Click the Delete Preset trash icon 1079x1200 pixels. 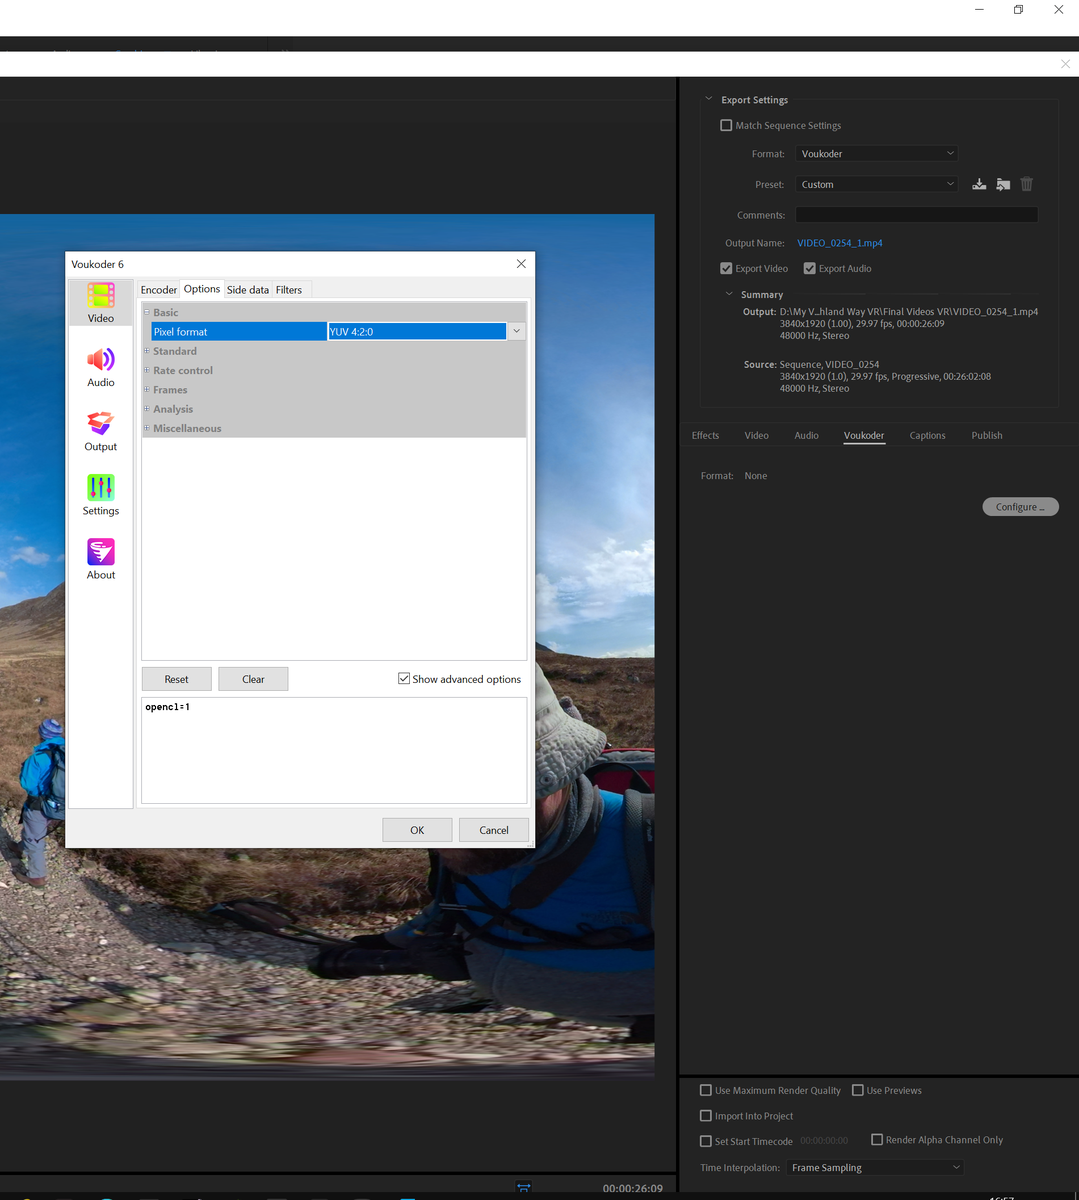click(1027, 184)
